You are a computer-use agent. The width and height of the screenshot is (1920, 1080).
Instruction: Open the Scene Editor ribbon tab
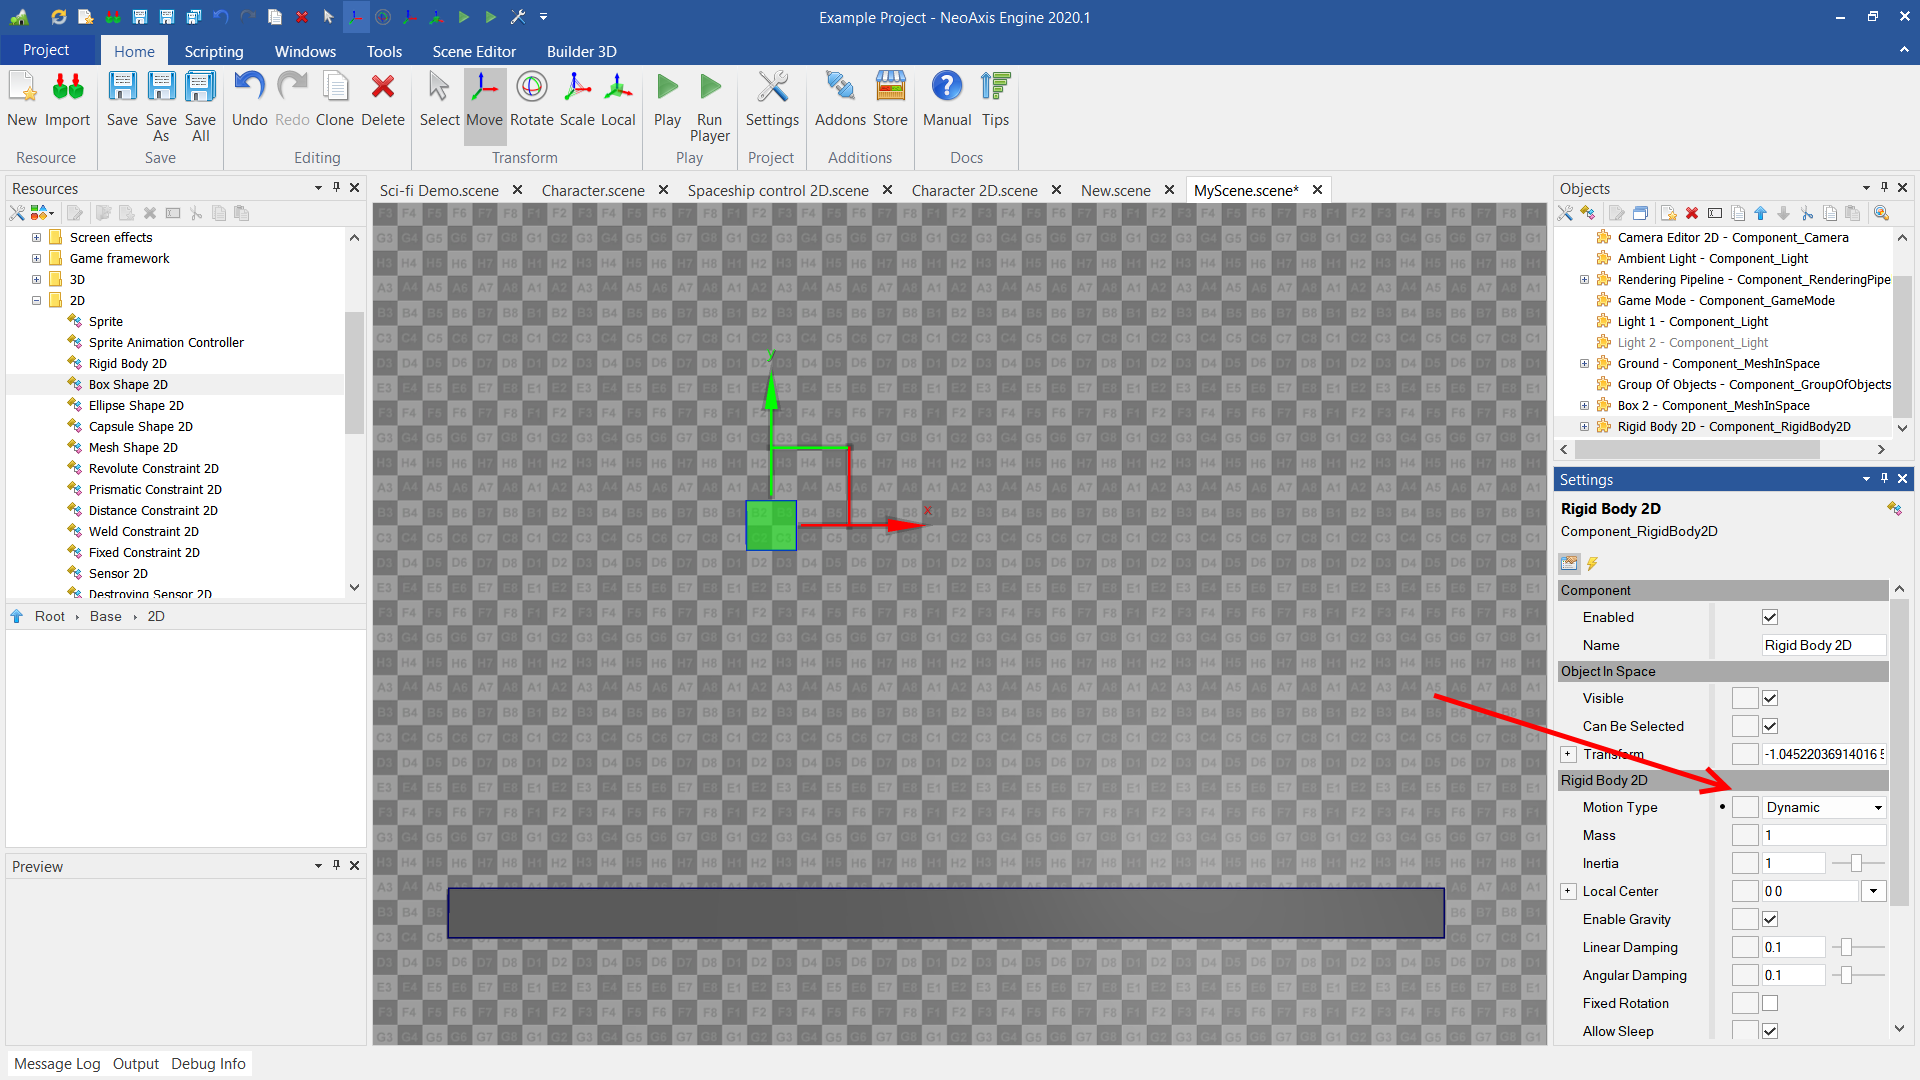pos(473,51)
